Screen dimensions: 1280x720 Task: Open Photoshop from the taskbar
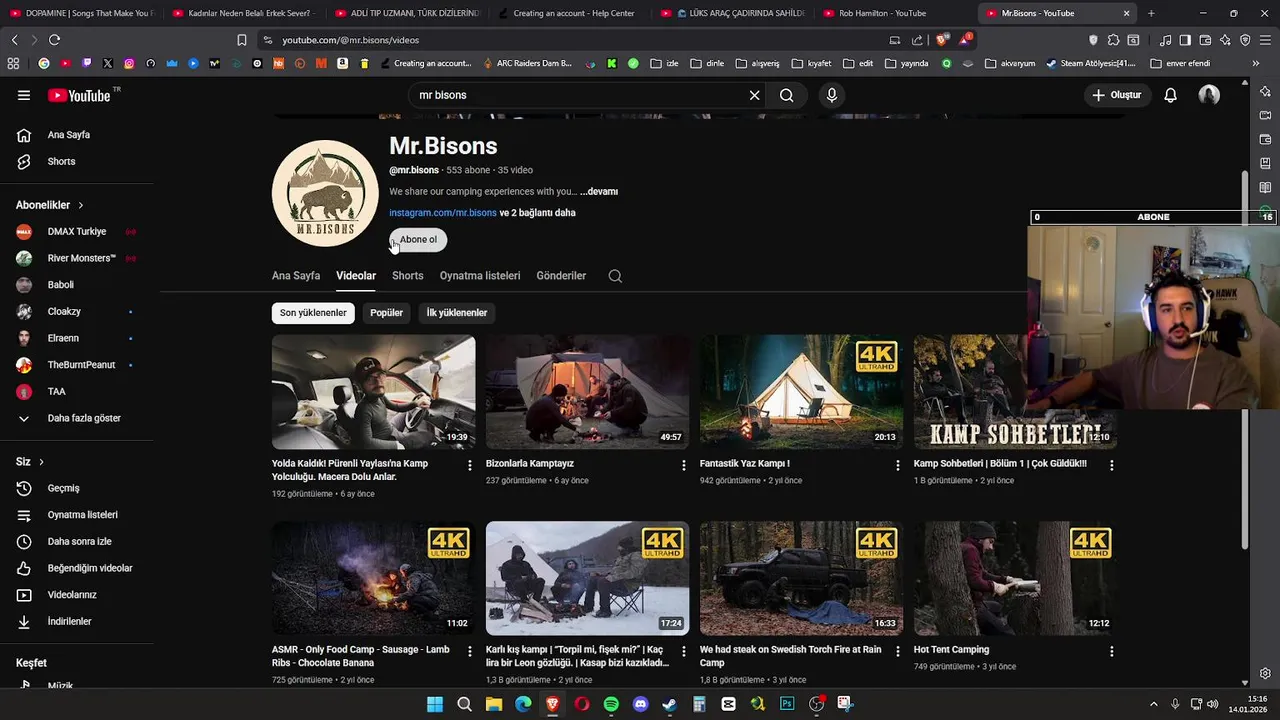click(787, 704)
